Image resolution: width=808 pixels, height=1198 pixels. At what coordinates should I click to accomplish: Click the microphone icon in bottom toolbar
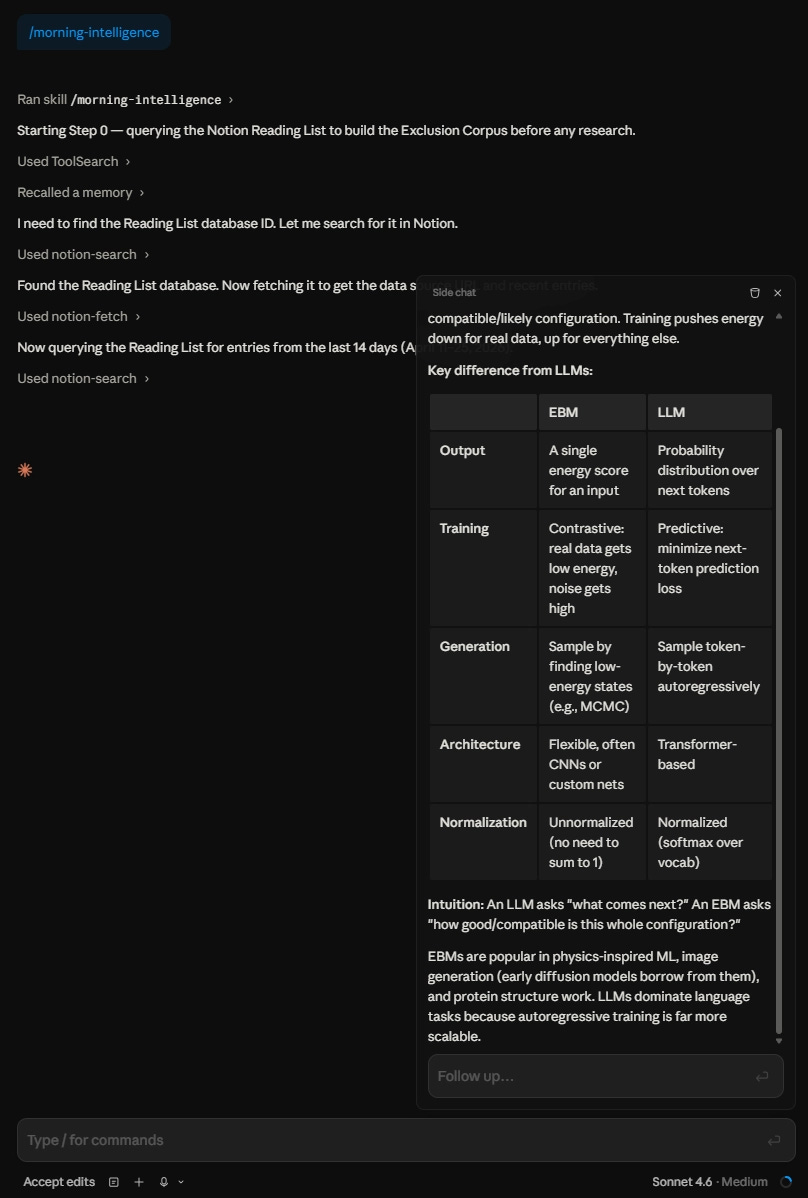pyautogui.click(x=163, y=1182)
